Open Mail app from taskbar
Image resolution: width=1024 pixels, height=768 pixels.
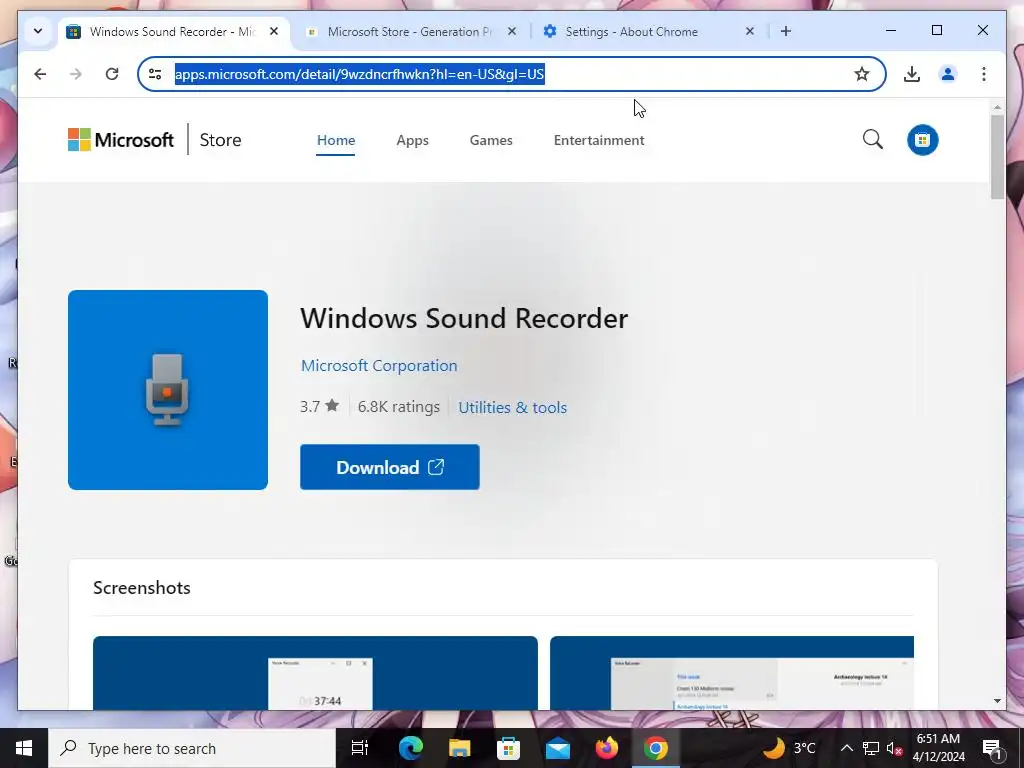pyautogui.click(x=558, y=748)
